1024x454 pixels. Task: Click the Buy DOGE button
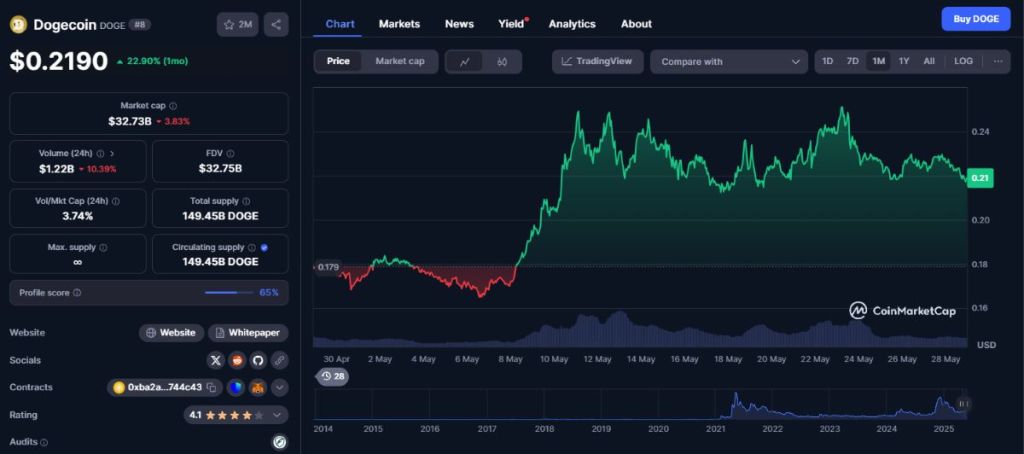(975, 19)
